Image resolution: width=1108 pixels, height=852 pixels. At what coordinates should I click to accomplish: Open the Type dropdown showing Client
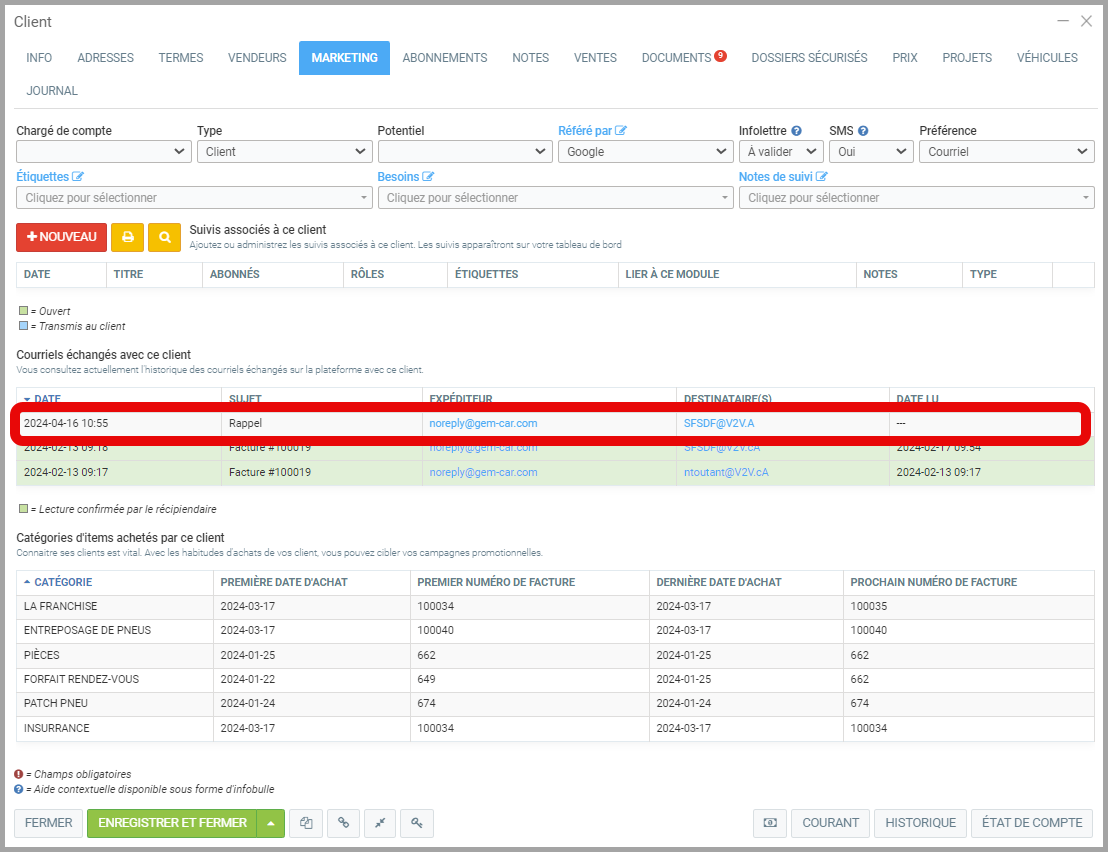click(x=284, y=152)
